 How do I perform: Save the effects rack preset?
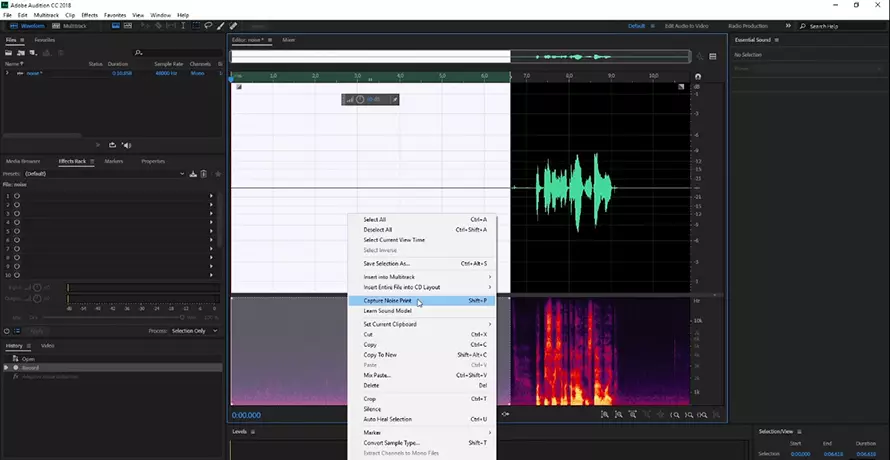(193, 174)
